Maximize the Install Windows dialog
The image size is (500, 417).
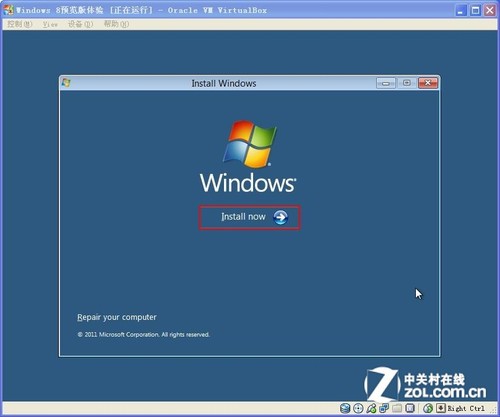point(406,83)
